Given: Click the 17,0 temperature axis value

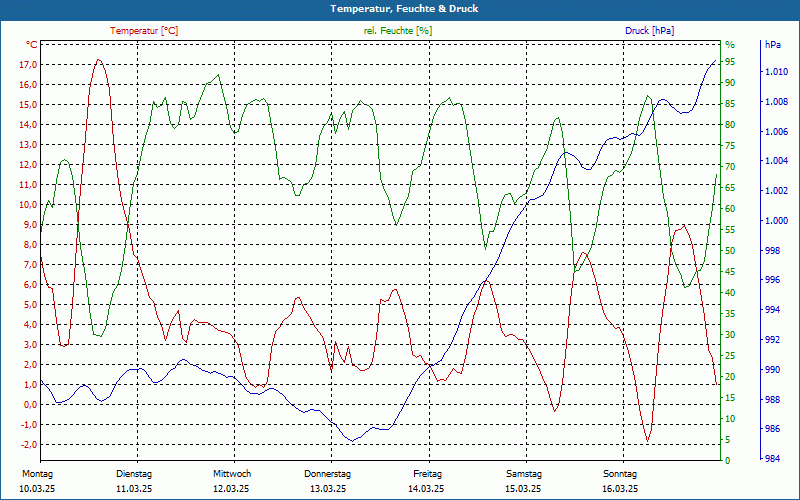Looking at the screenshot, I should (28, 65).
